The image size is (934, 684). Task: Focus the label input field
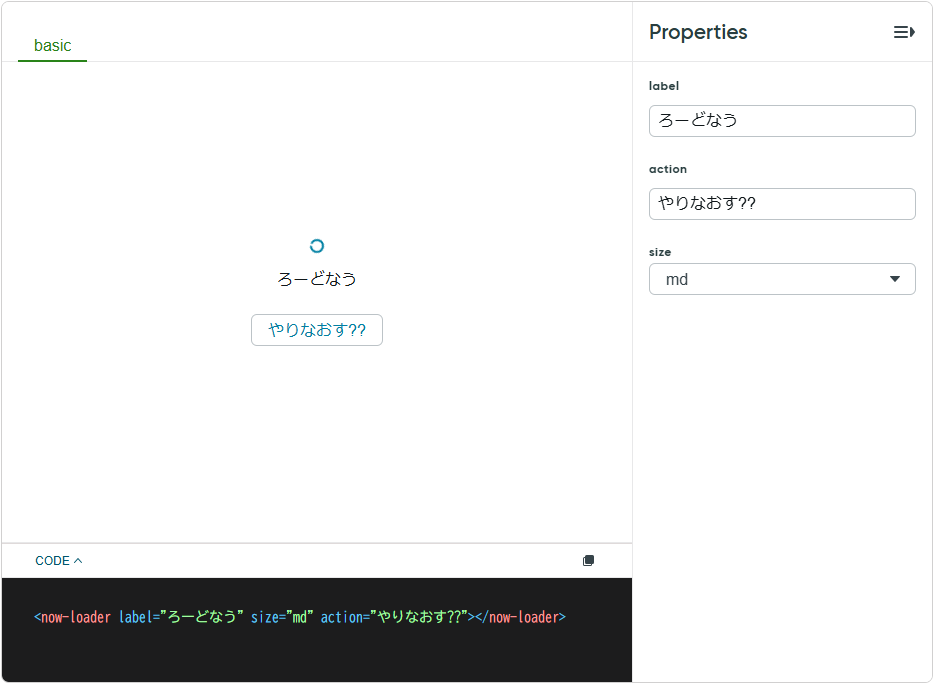pos(782,121)
